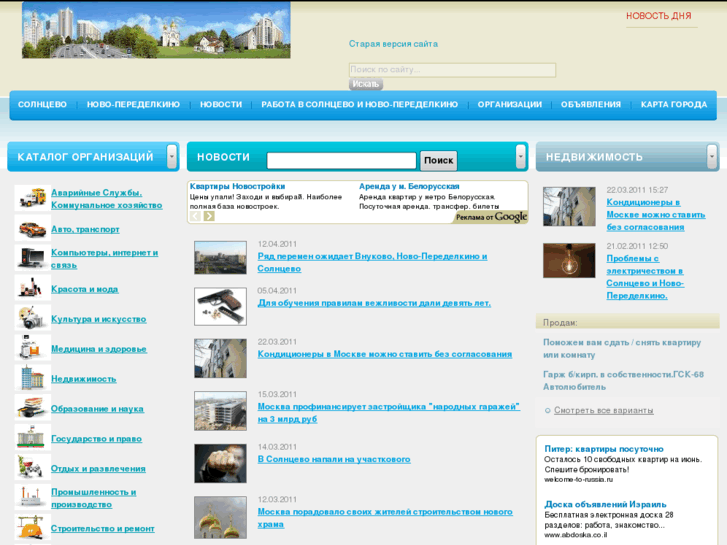The image size is (727, 545).
Task: Focus the Поиск по сайту input field
Action: point(452,70)
